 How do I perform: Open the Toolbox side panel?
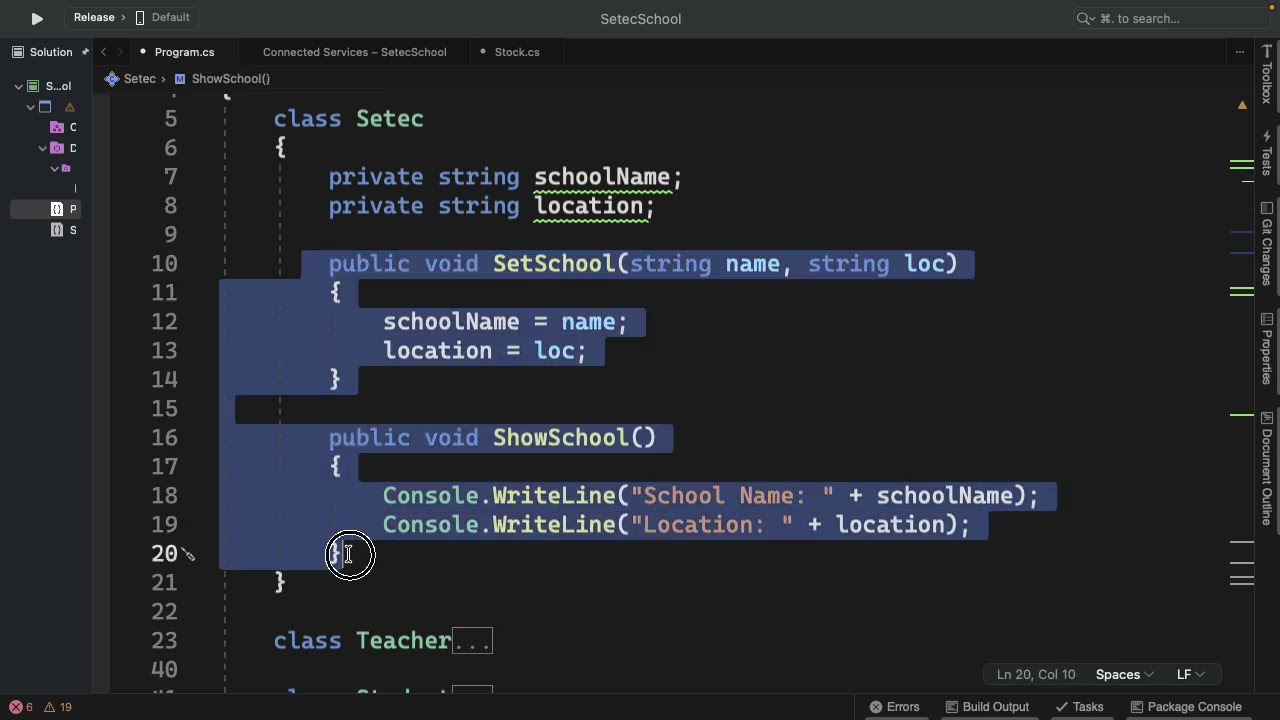click(x=1267, y=75)
